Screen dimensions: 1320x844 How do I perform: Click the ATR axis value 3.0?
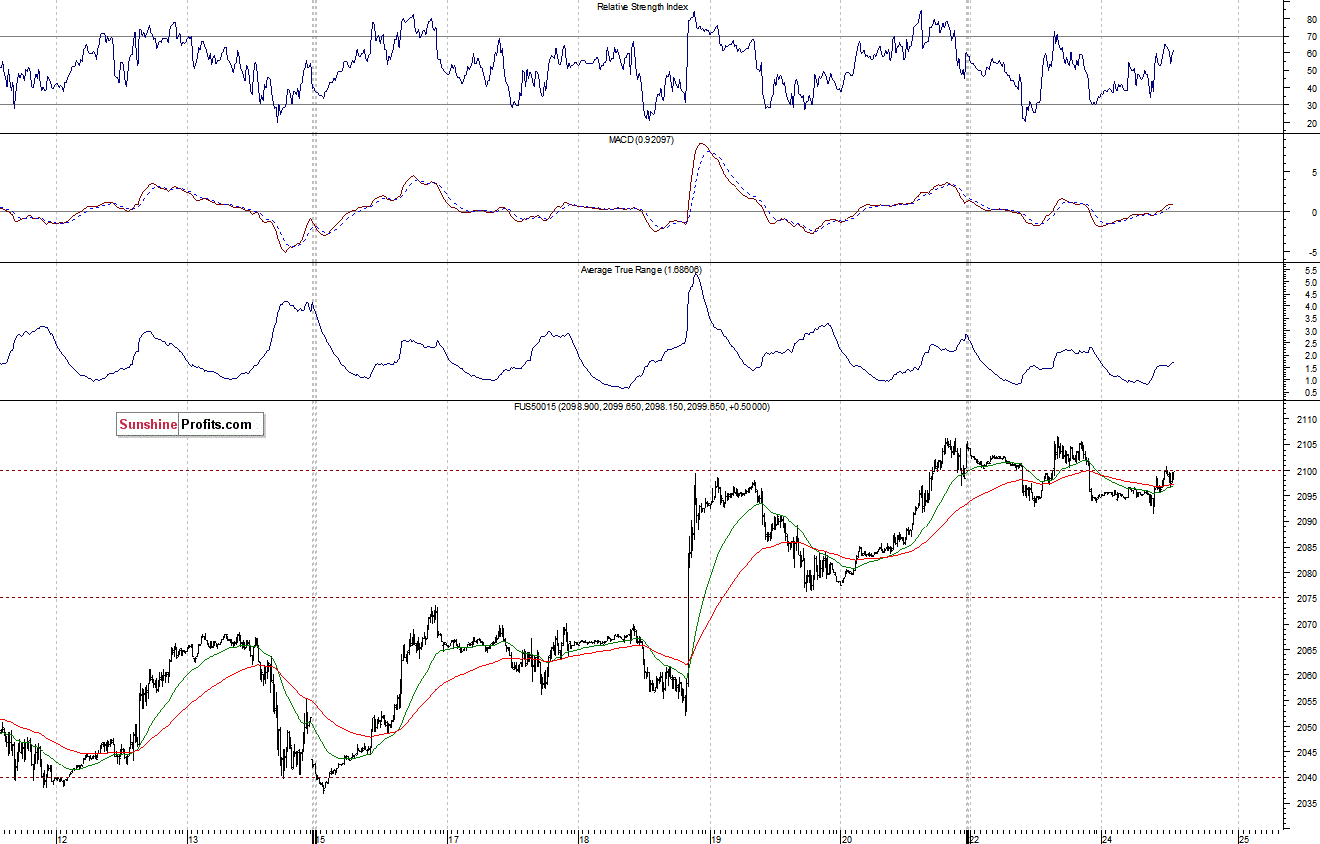pos(1310,331)
